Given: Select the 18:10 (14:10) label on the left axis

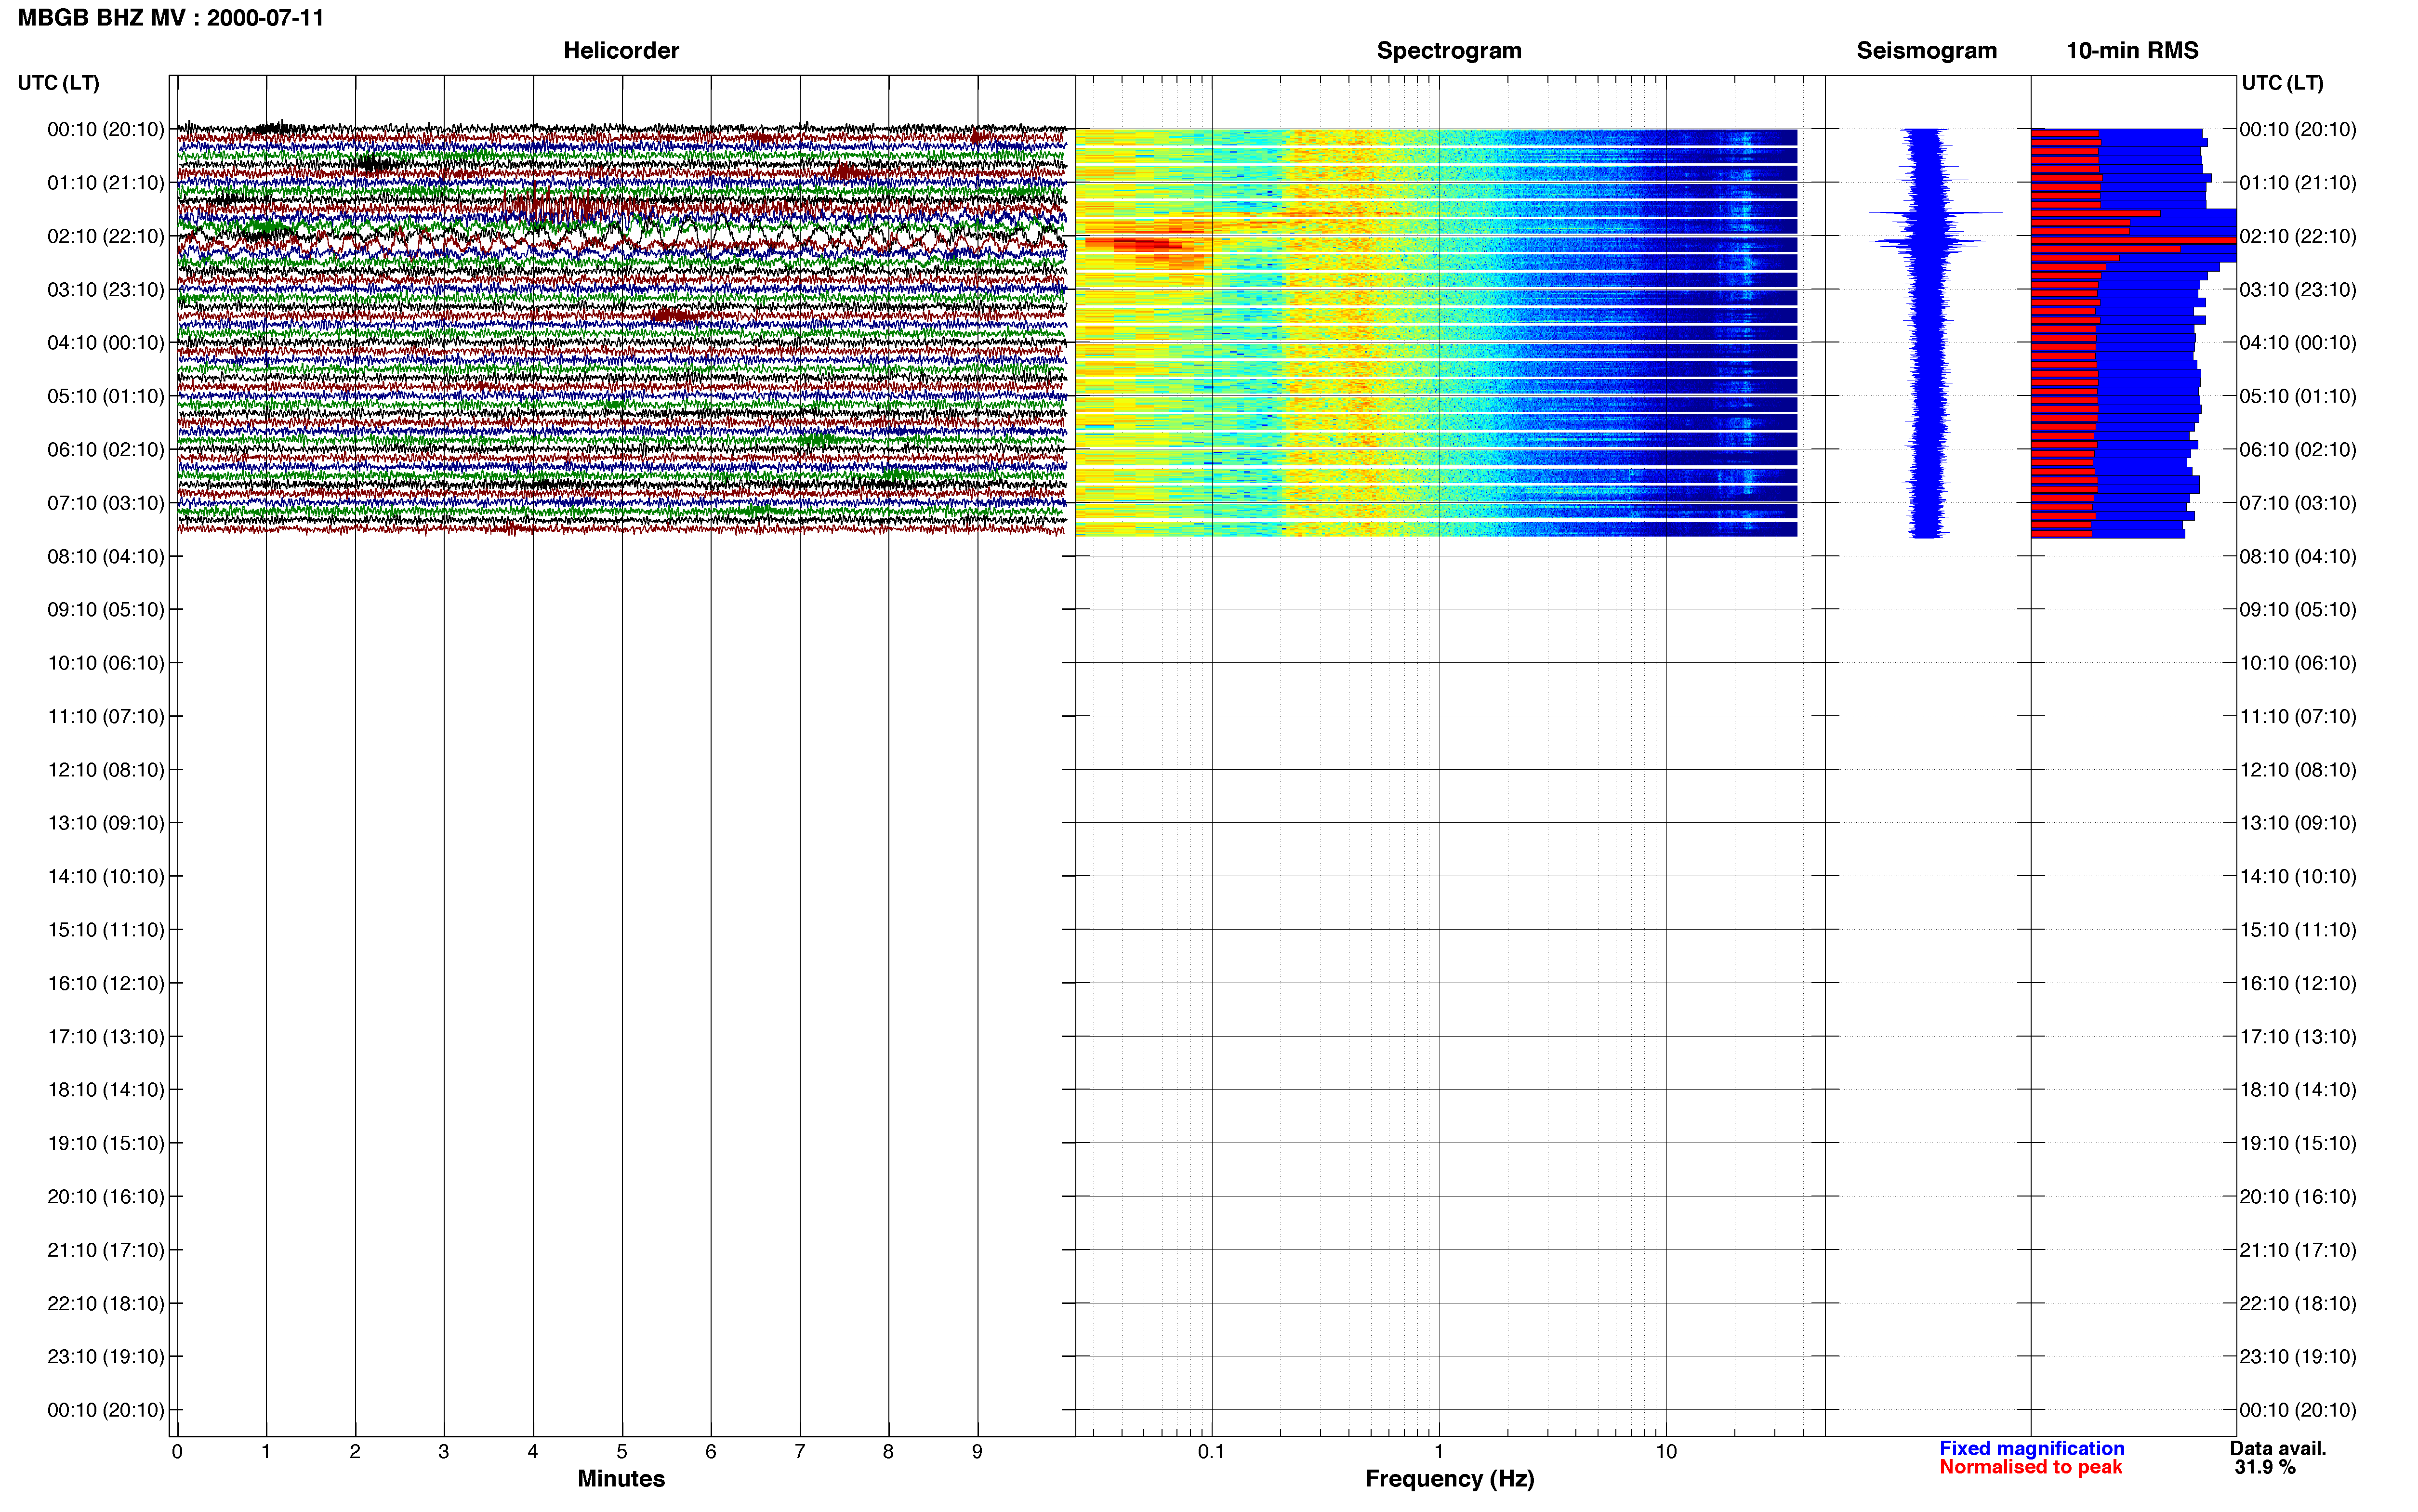Looking at the screenshot, I should pos(106,1089).
